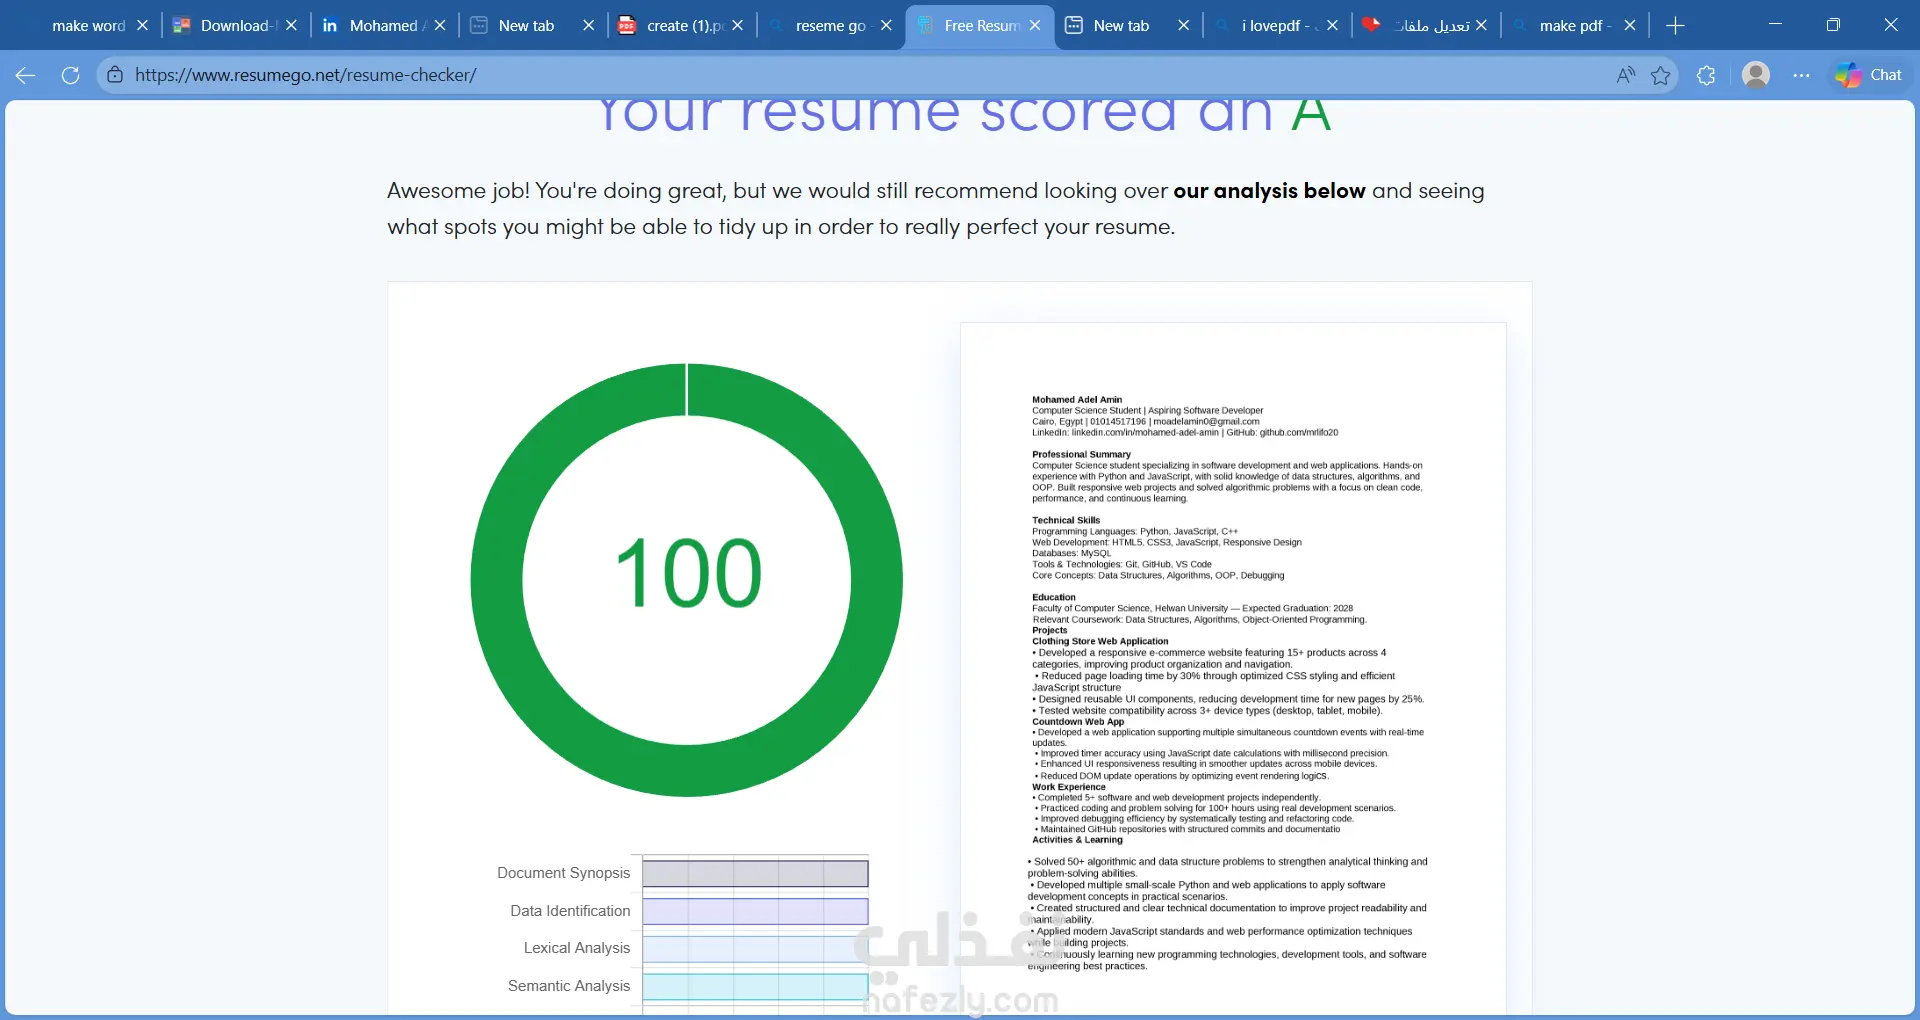Switch to the LinkedIn Mohamed tab
Image resolution: width=1920 pixels, height=1020 pixels.
384,26
